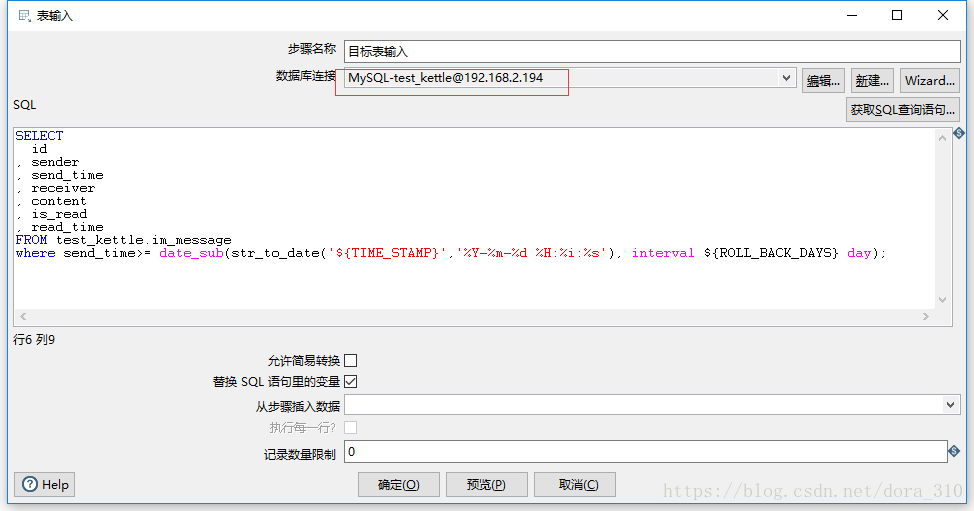Image resolution: width=974 pixels, height=511 pixels.
Task: Click the 预览(P) button
Action: [x=486, y=484]
